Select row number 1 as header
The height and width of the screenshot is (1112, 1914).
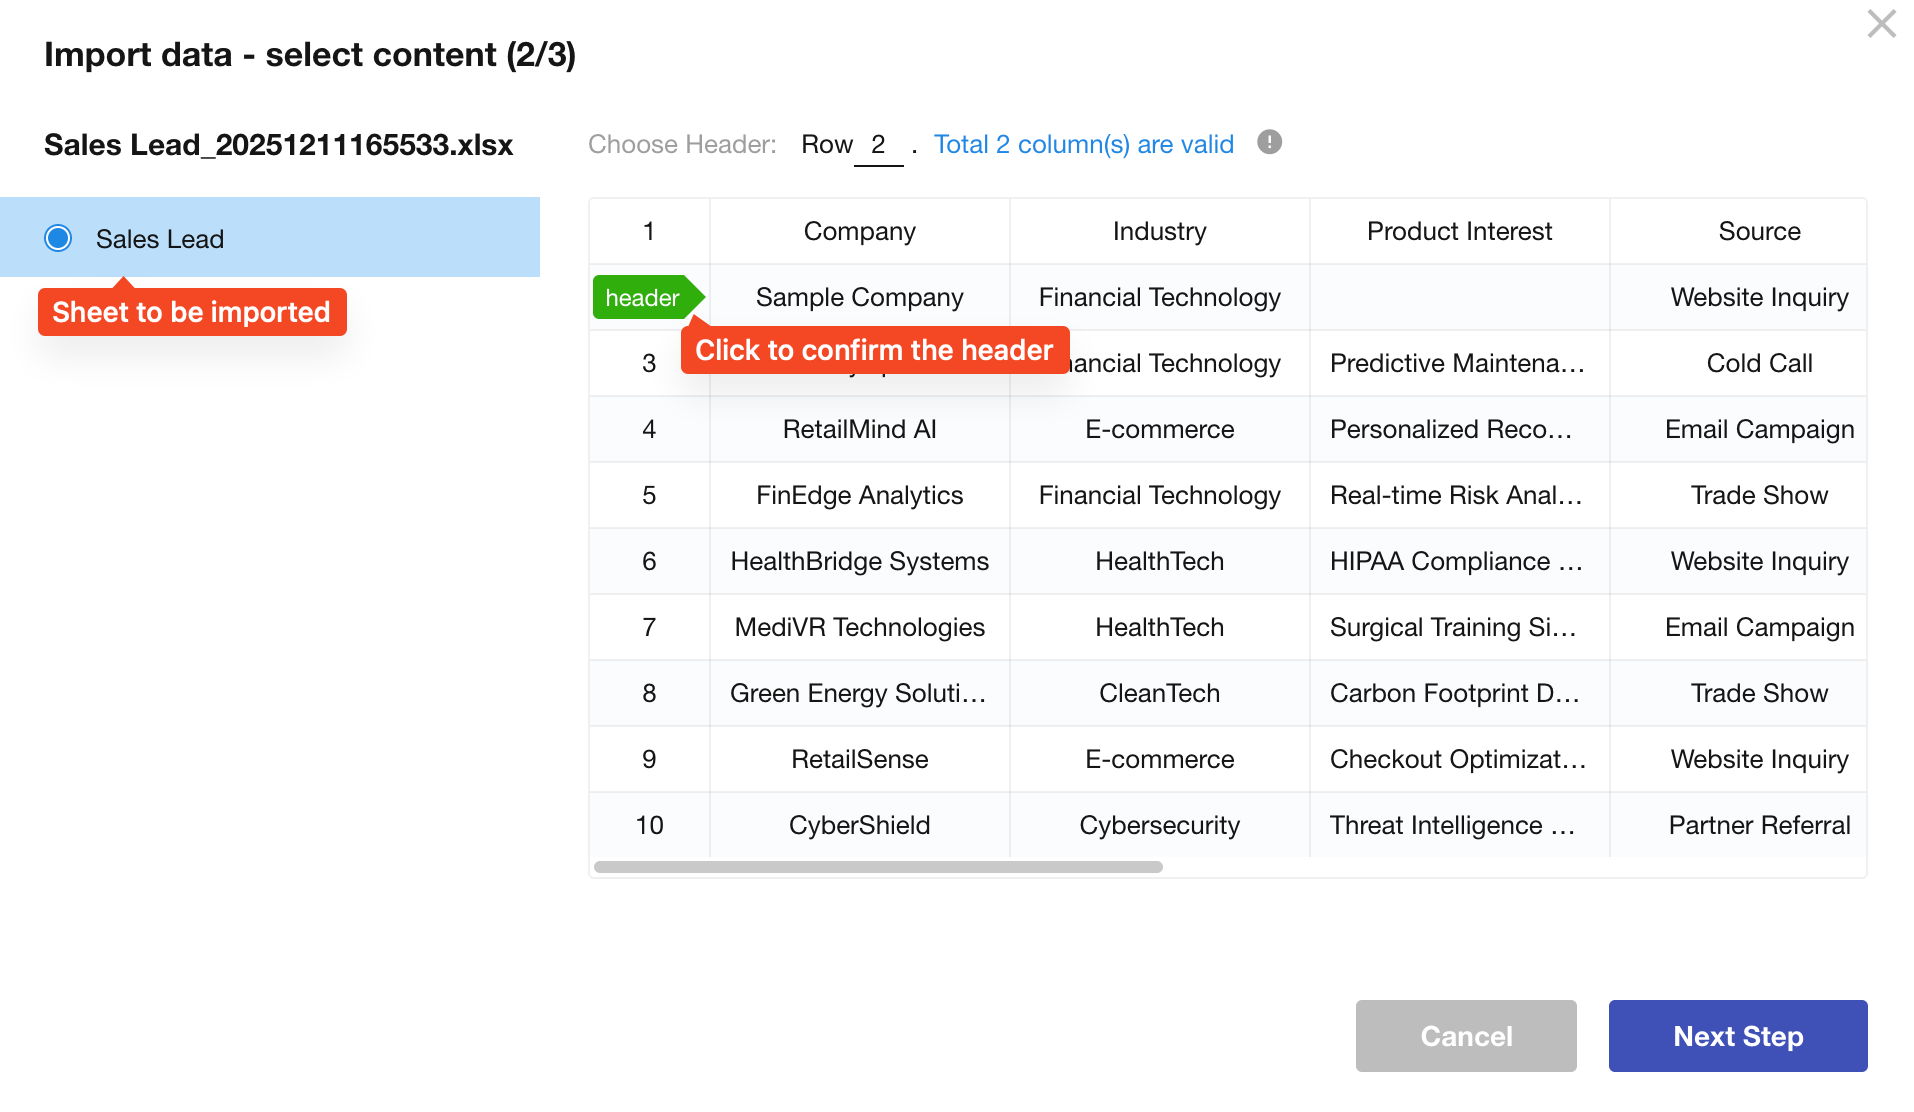(x=649, y=231)
